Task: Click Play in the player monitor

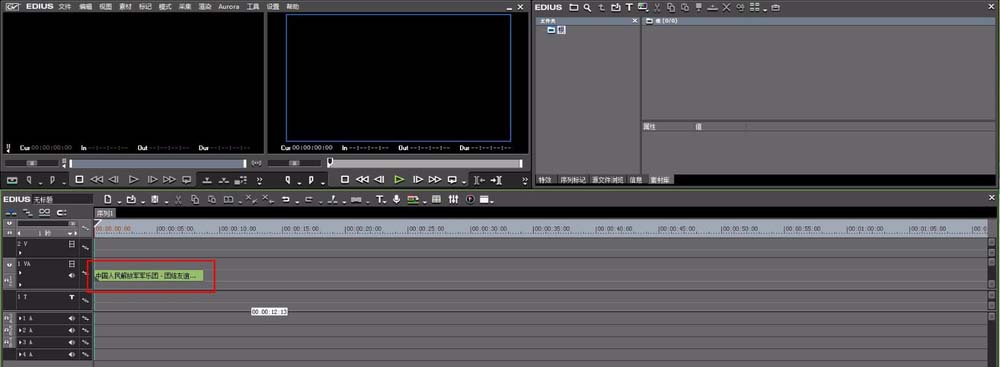Action: (134, 180)
